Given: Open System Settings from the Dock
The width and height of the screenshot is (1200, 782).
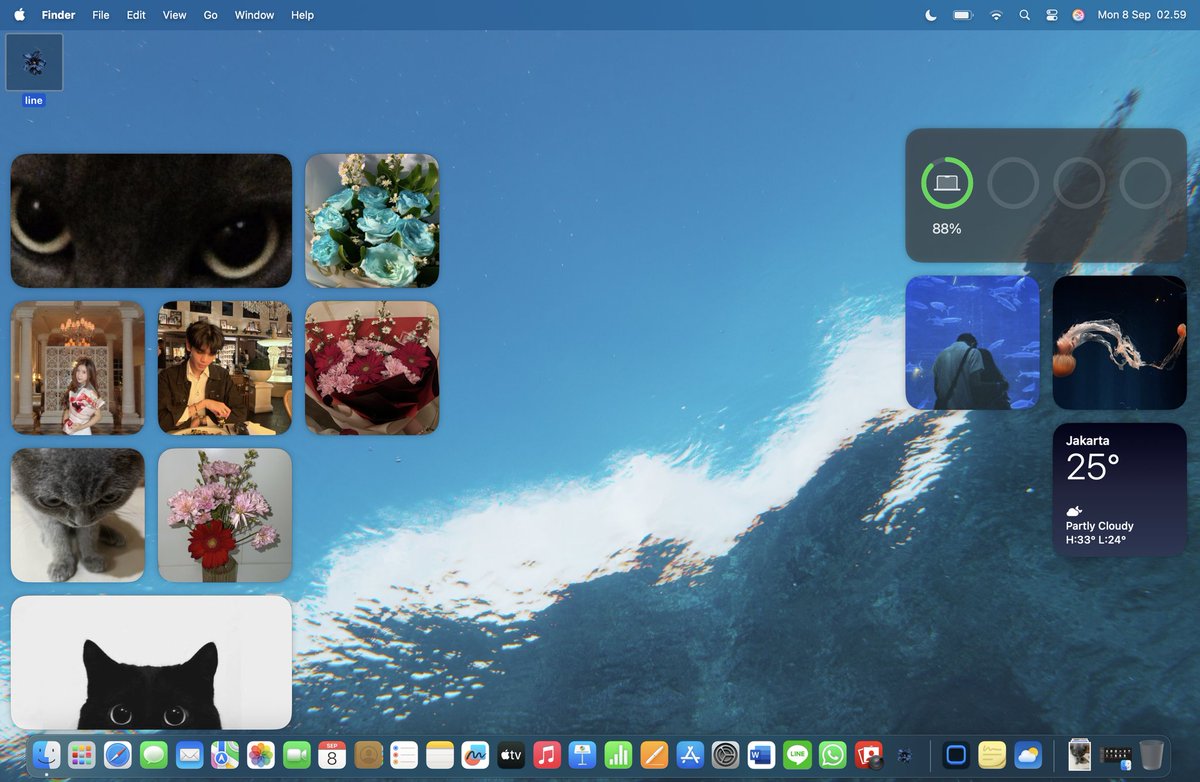Looking at the screenshot, I should click(726, 755).
